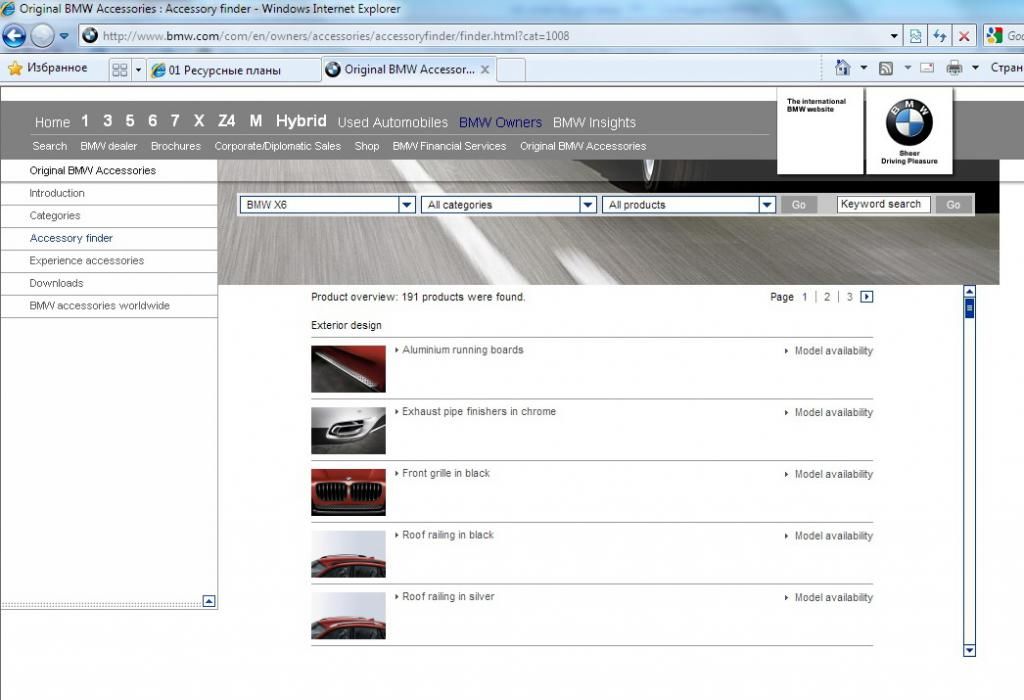Click the address bar URL field
Viewport: 1024px width, 700px height.
[x=483, y=36]
